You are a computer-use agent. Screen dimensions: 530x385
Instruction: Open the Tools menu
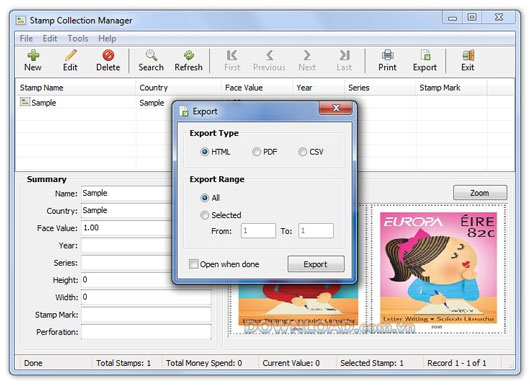pos(78,39)
